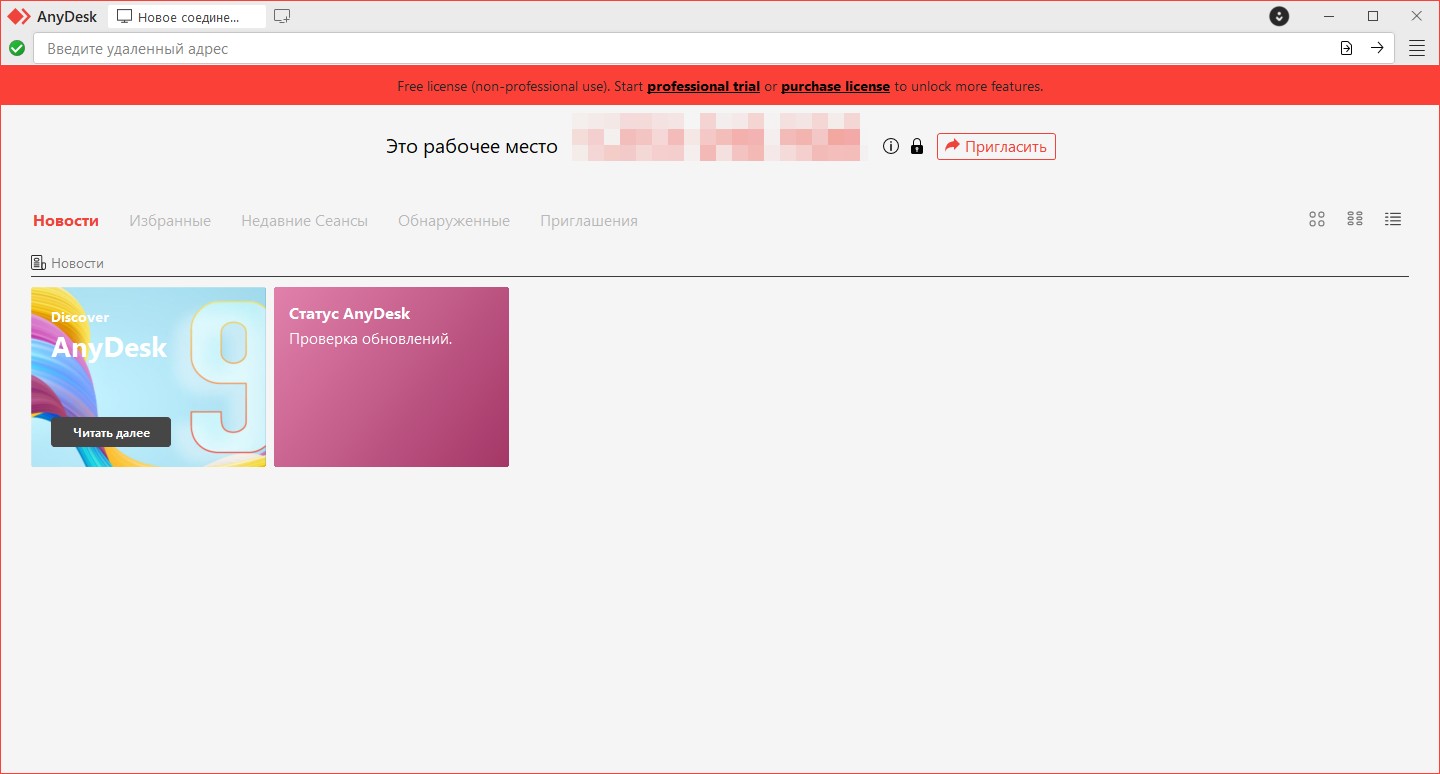The image size is (1440, 774).
Task: Click the Пригласить invite button
Action: 995,147
